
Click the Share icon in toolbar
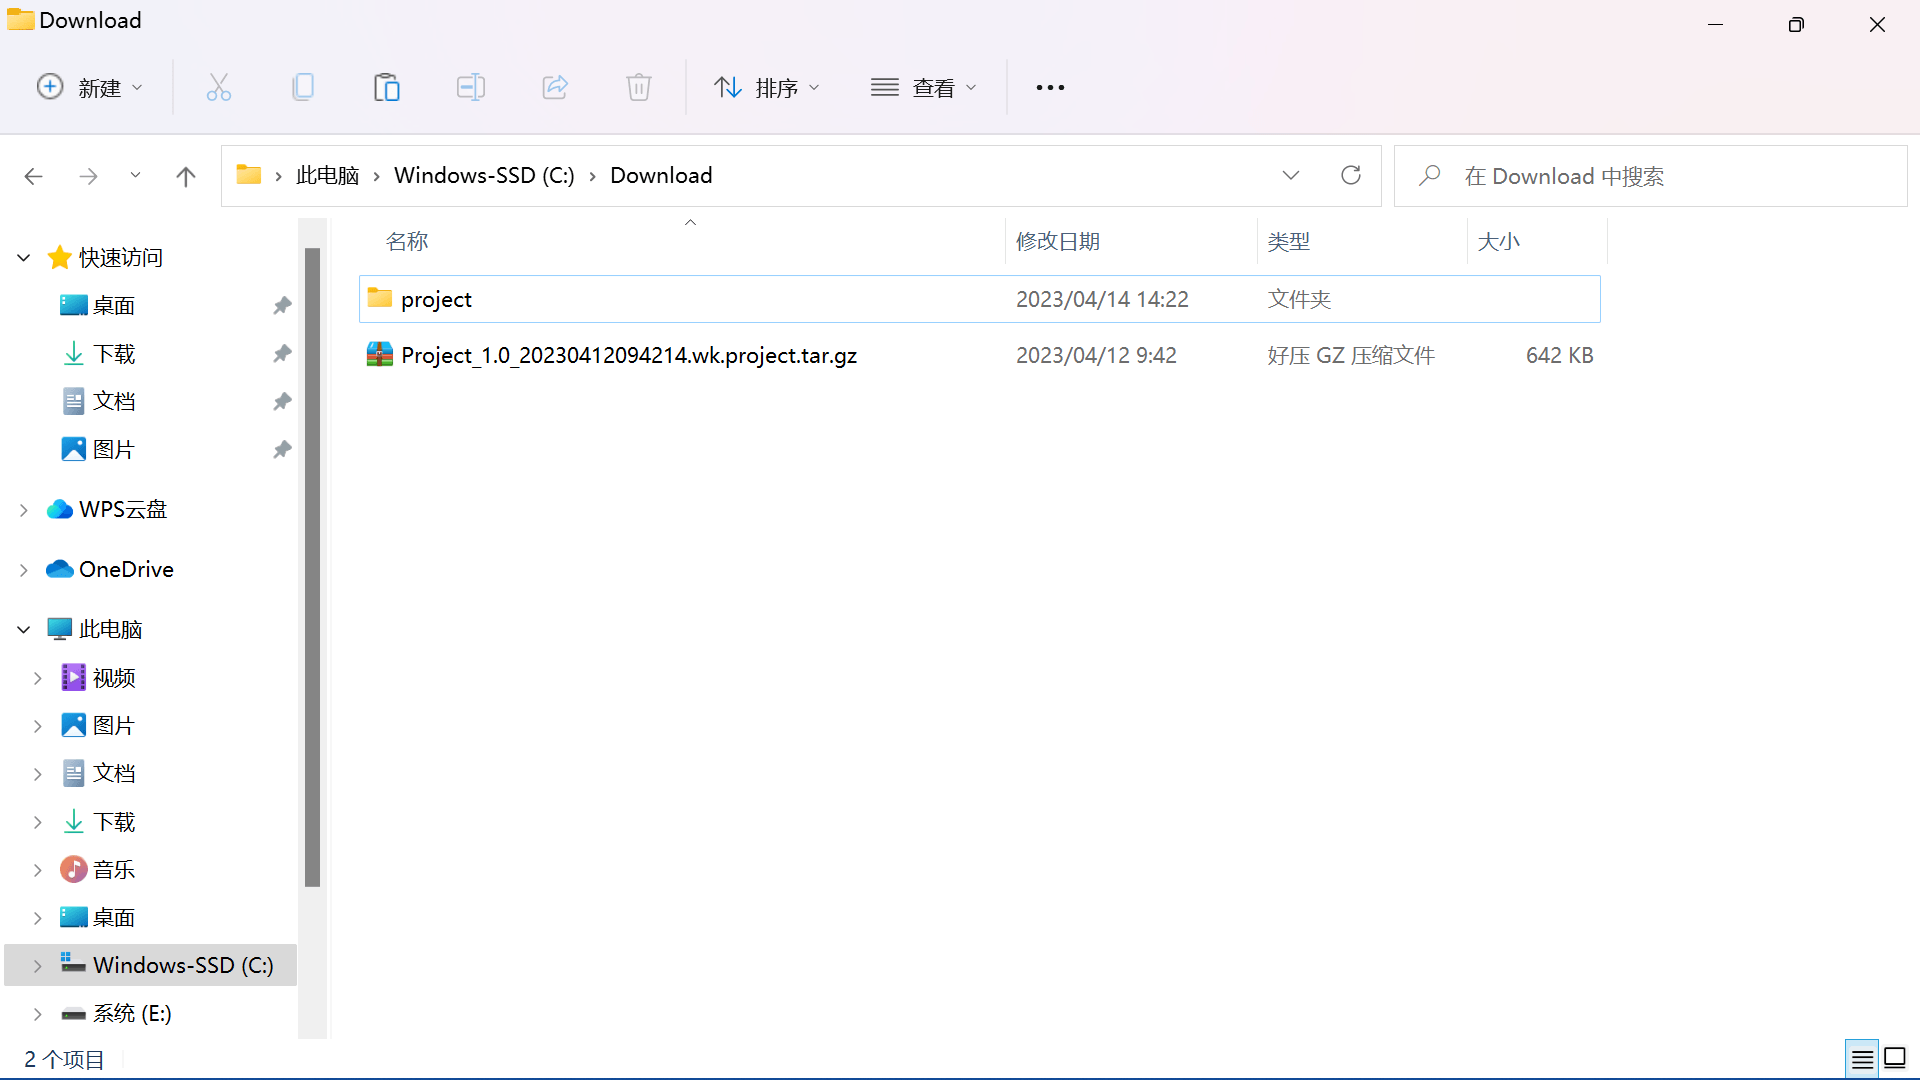click(x=555, y=88)
